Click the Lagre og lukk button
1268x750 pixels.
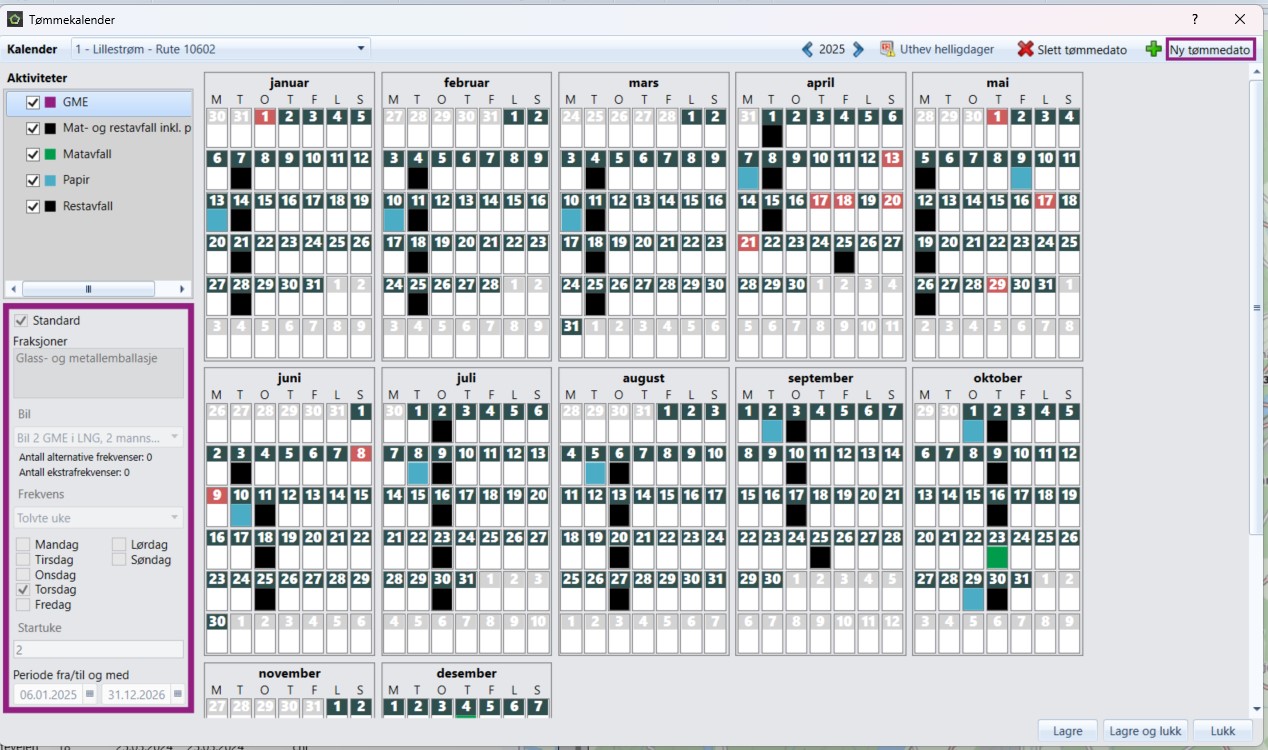point(1145,731)
